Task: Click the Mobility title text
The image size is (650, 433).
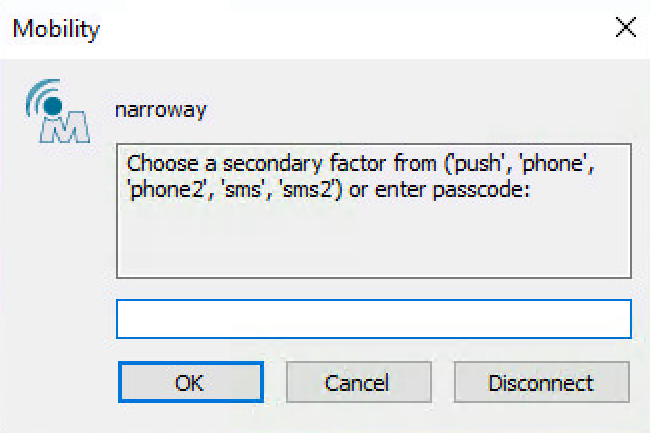Action: (x=56, y=28)
